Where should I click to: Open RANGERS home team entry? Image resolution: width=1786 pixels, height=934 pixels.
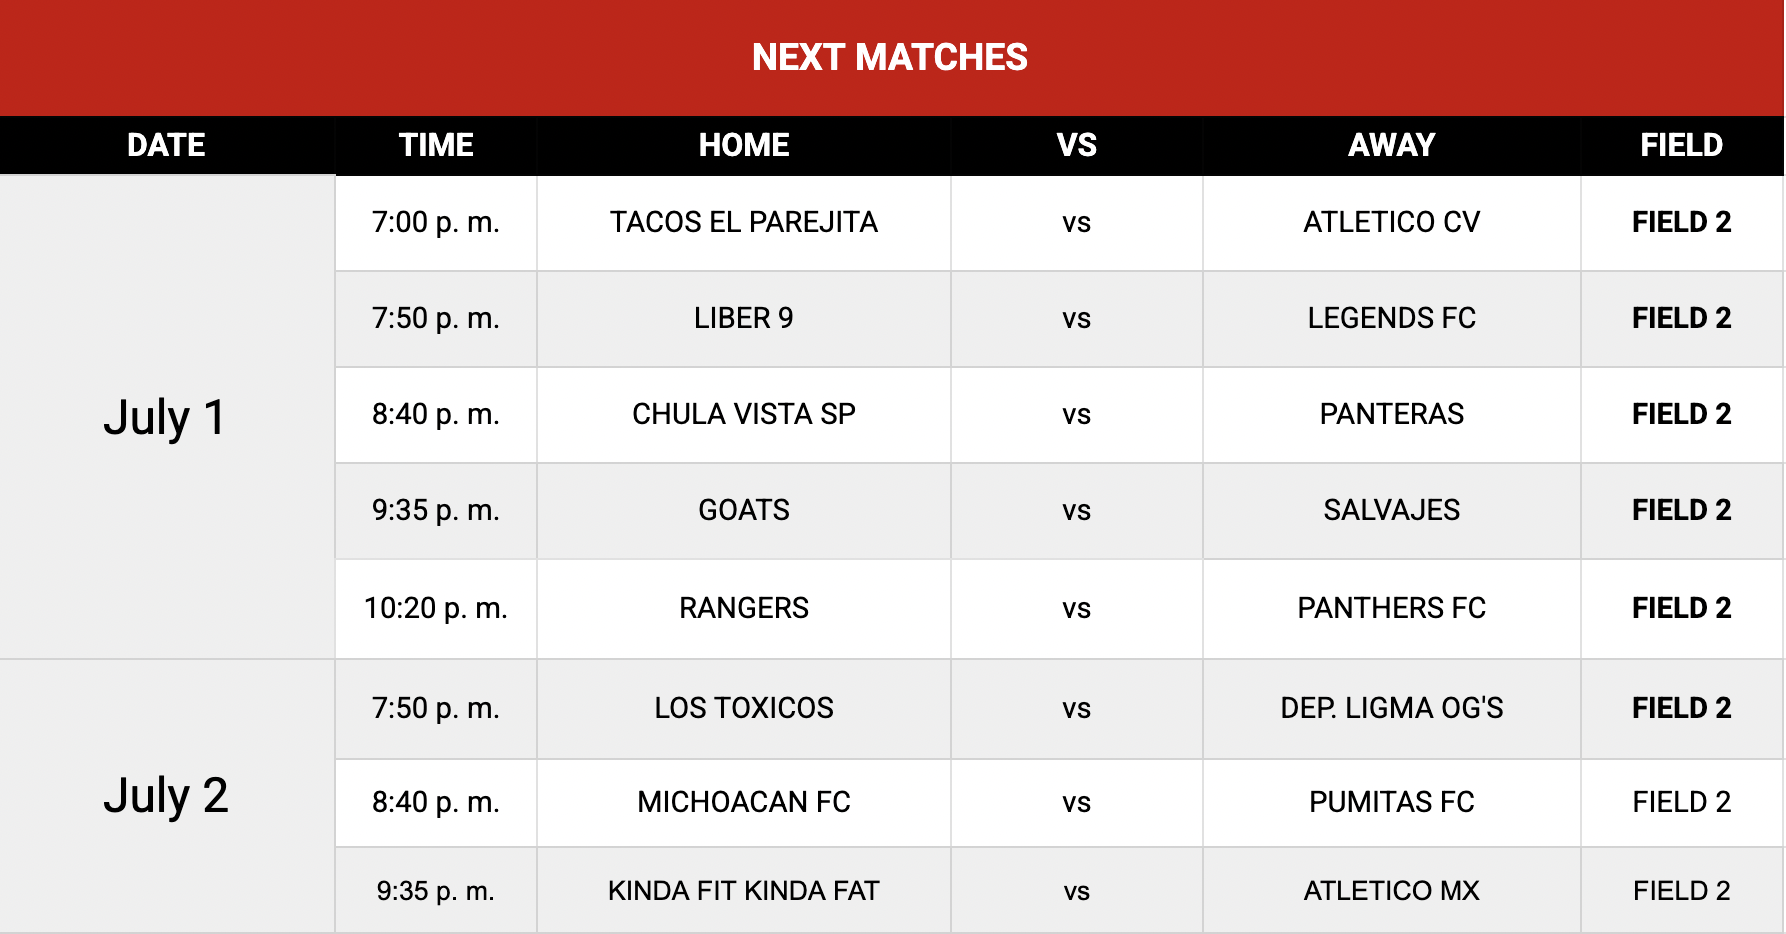[x=744, y=608]
